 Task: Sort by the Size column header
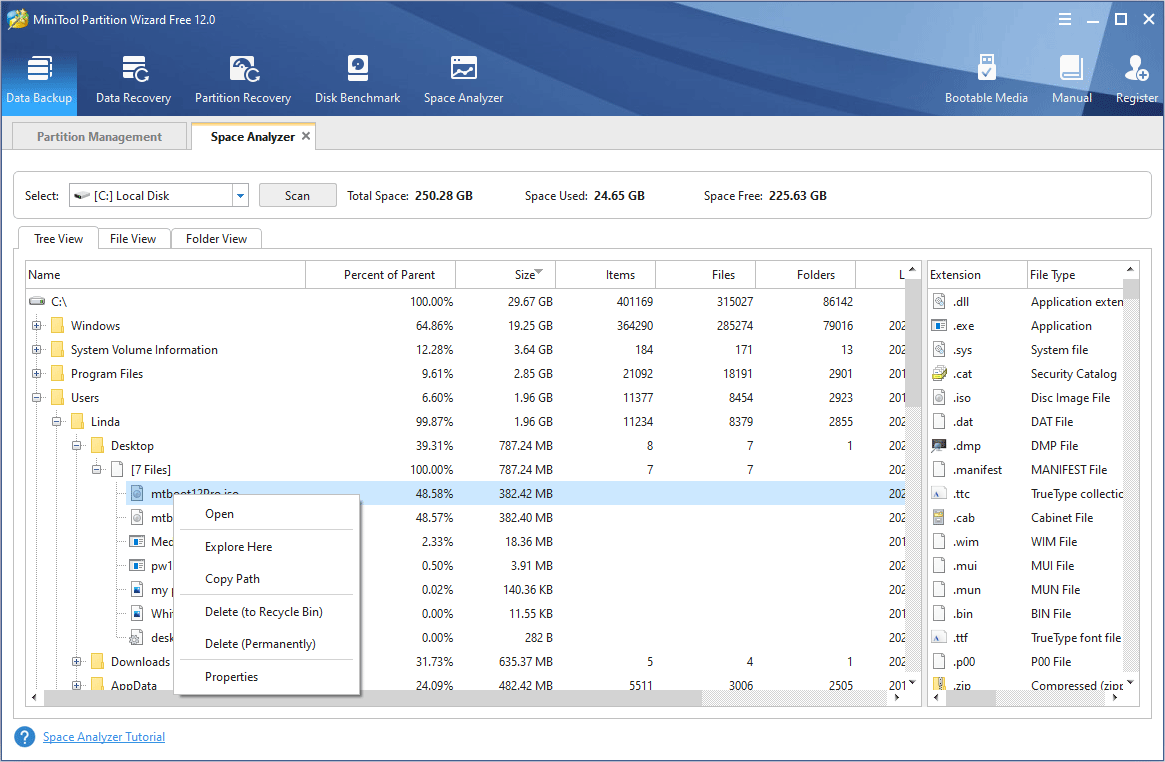pyautogui.click(x=505, y=275)
